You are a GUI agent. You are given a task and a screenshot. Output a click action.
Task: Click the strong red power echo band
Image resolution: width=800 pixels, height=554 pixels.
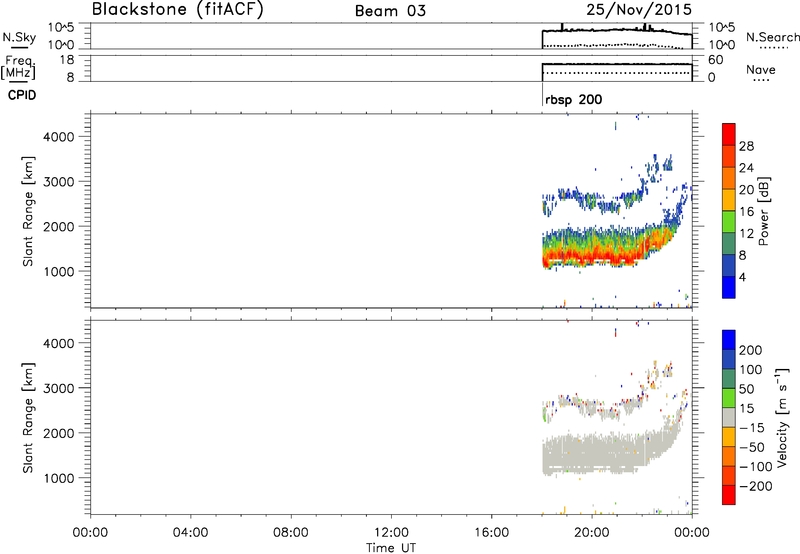(592, 255)
